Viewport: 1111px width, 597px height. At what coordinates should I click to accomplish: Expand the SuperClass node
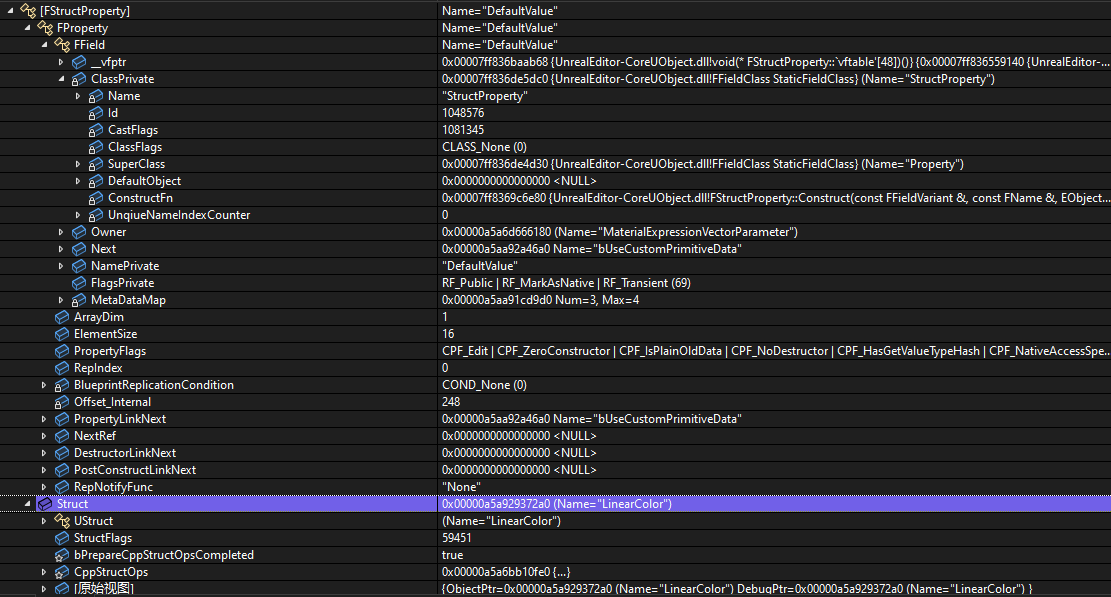78,164
